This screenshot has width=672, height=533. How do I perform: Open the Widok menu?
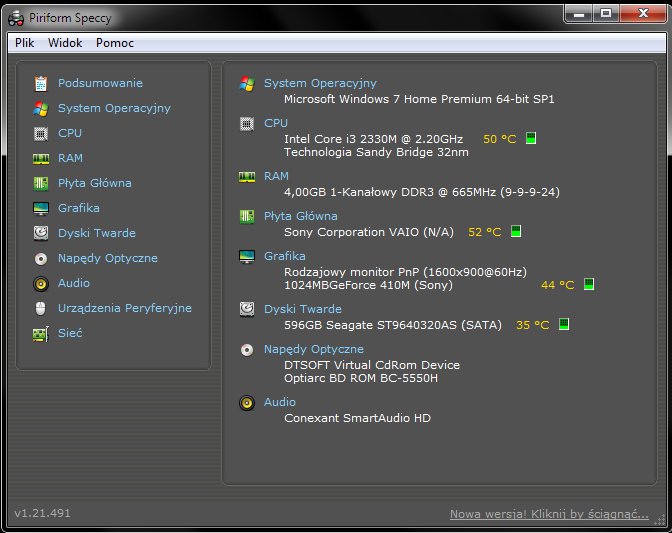[65, 43]
